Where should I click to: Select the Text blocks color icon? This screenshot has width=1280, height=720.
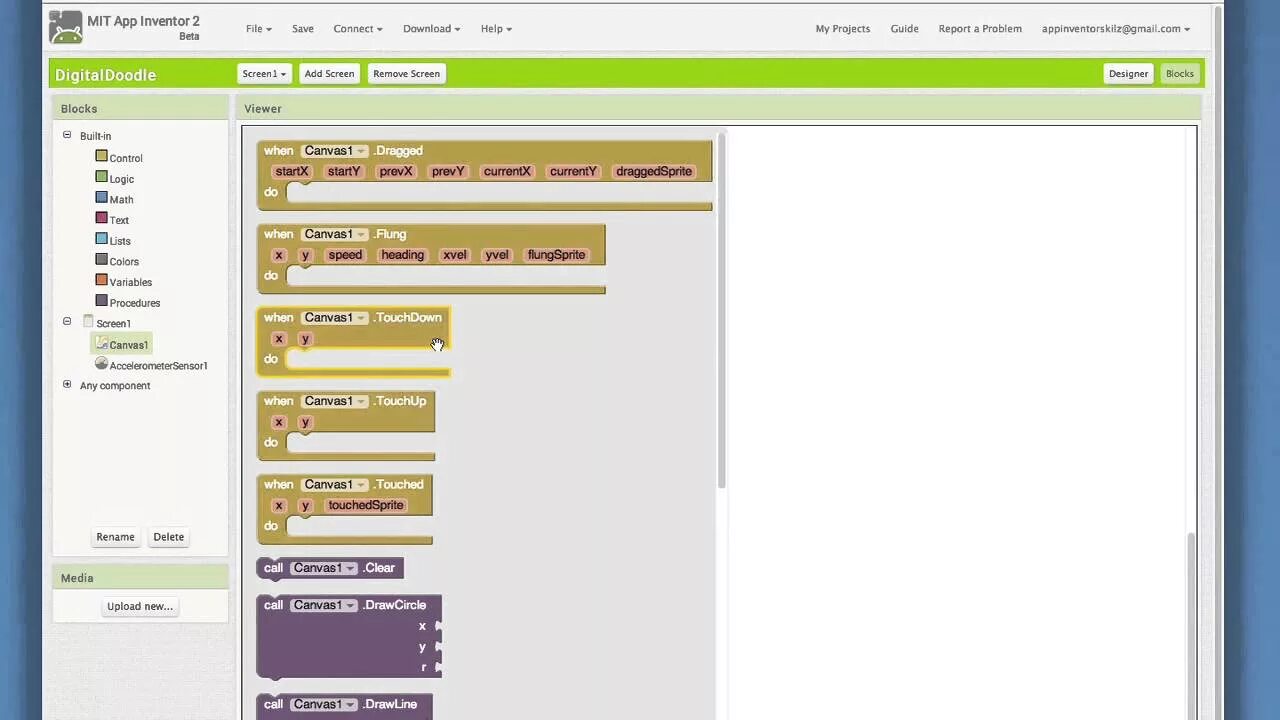[101, 218]
